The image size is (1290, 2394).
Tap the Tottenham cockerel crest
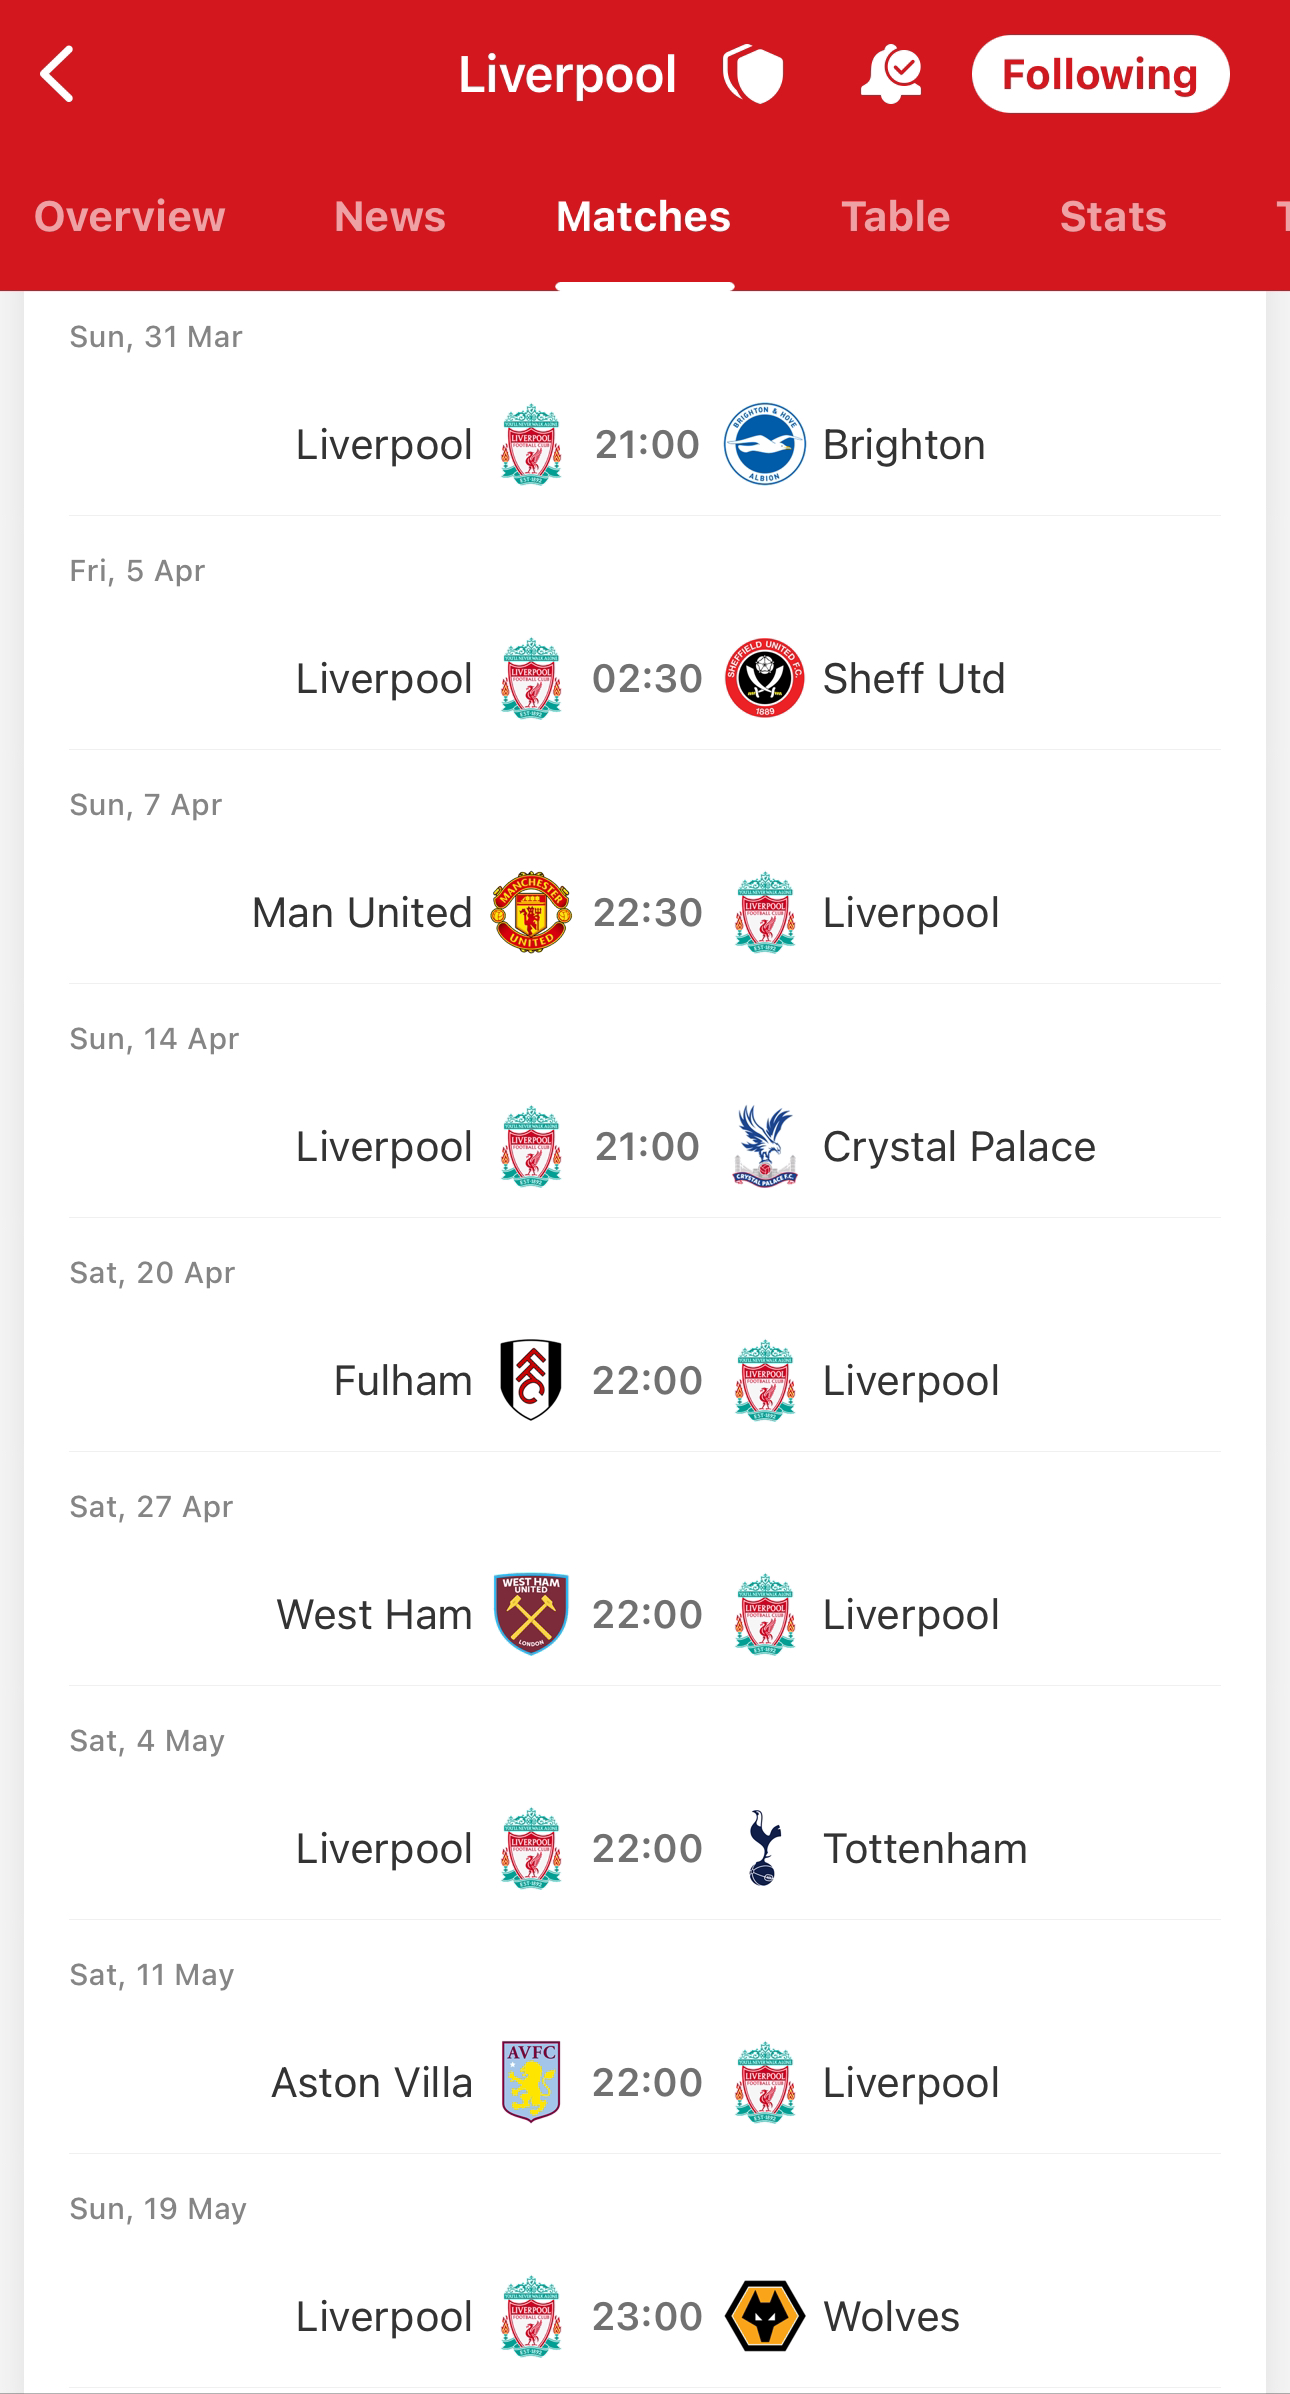pyautogui.click(x=764, y=1848)
